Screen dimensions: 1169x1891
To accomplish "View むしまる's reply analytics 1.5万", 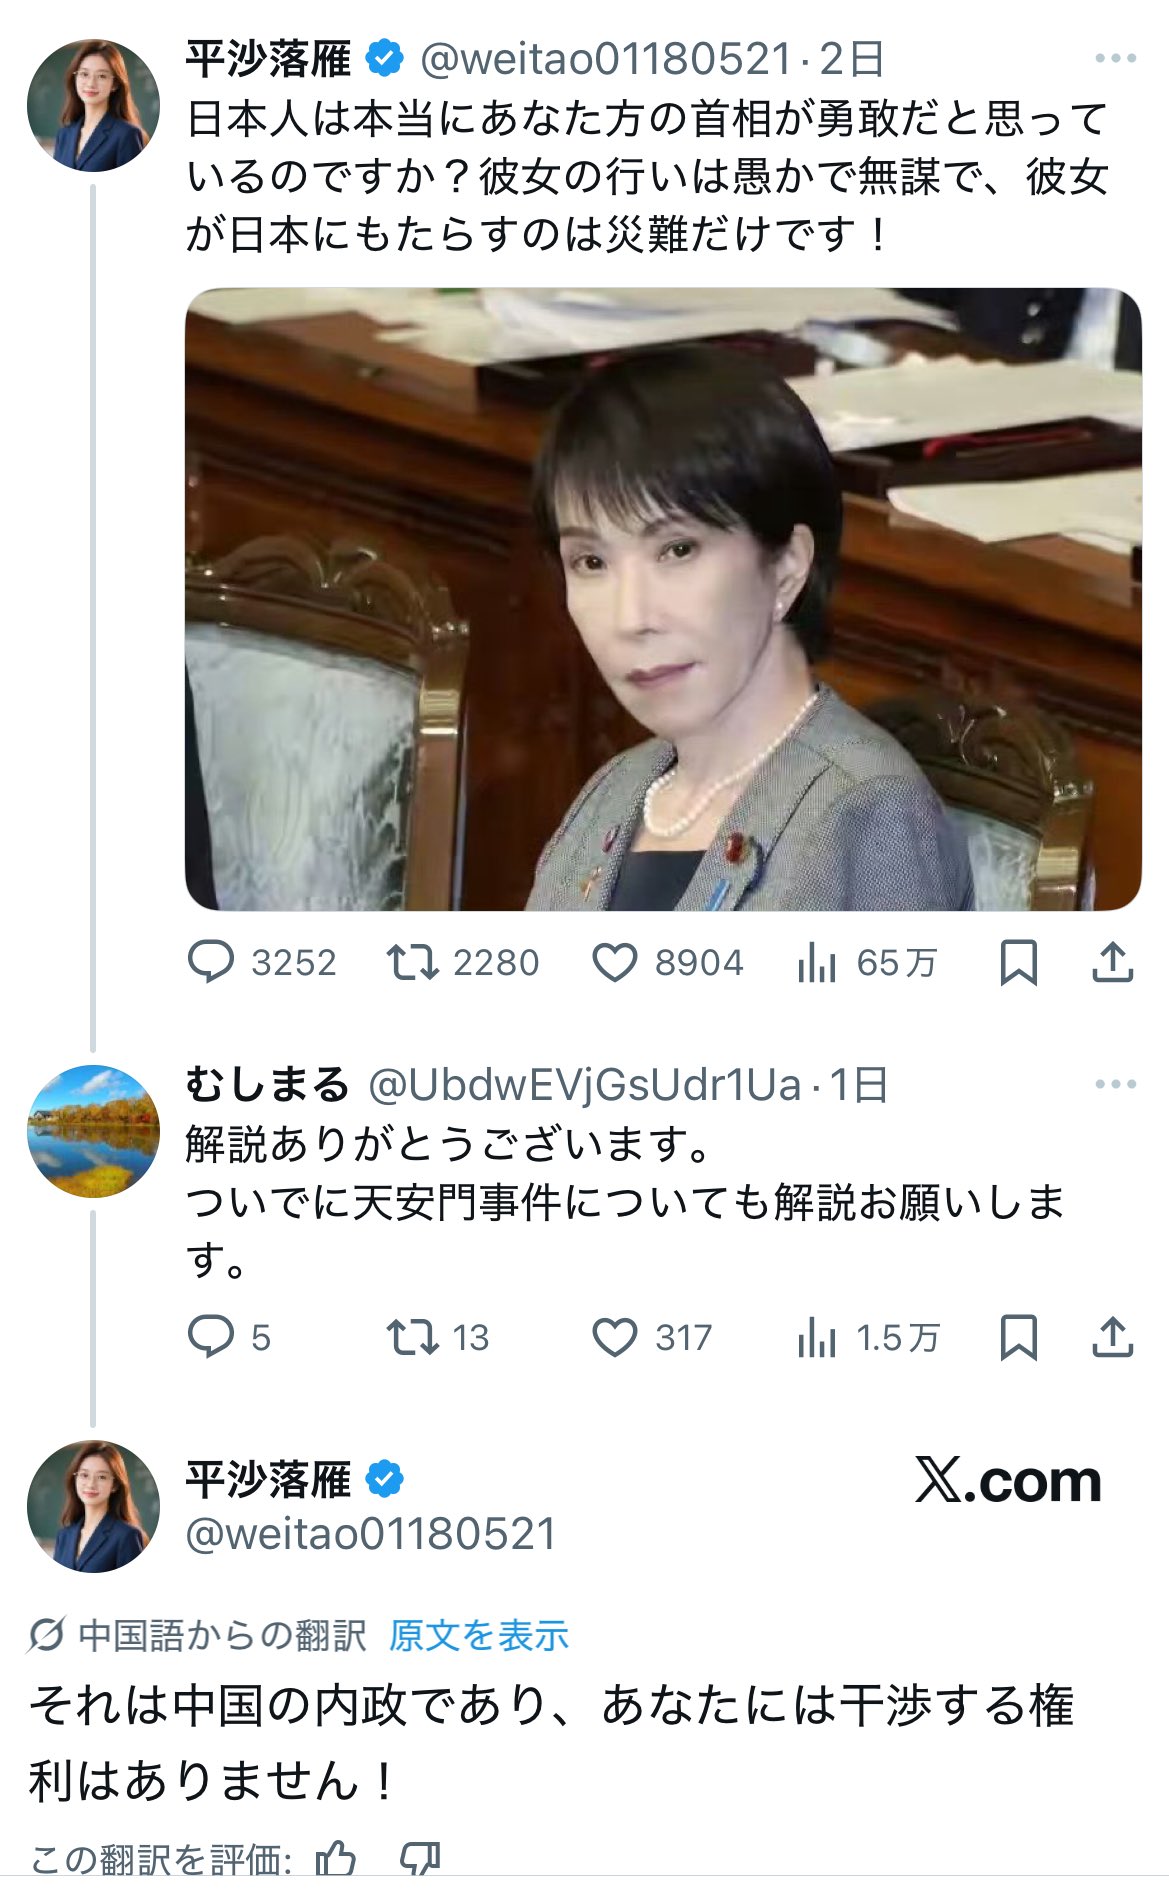I will point(868,1337).
